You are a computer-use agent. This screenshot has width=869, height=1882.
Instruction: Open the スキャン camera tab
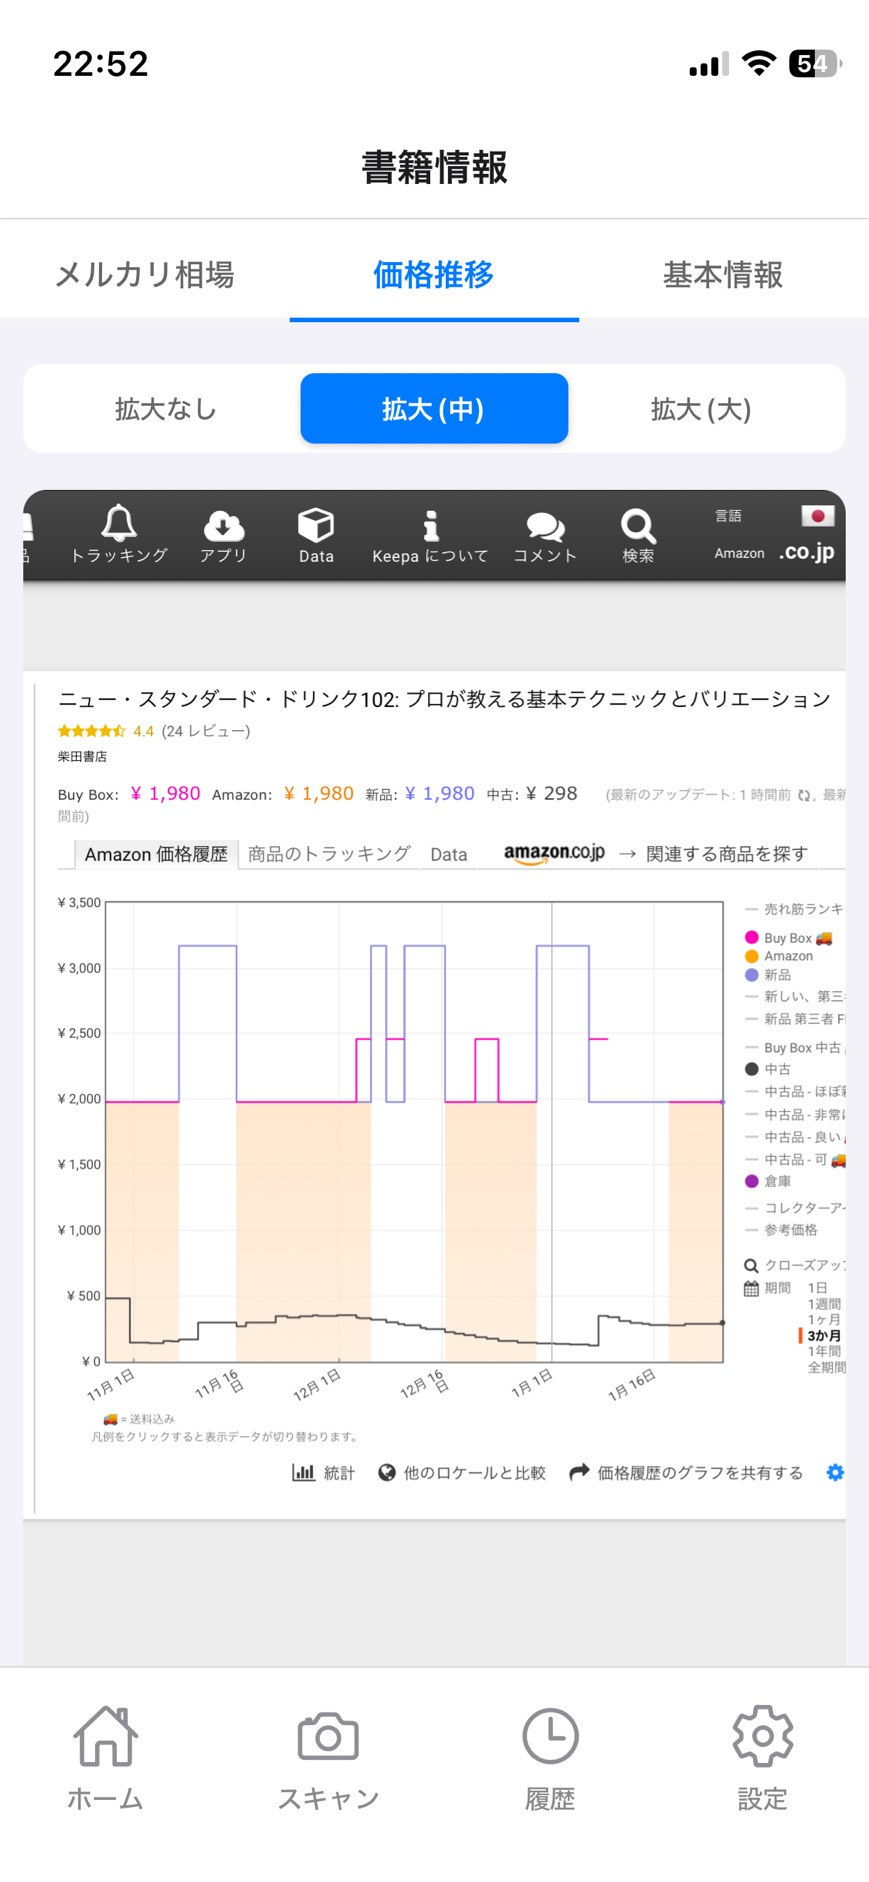point(328,1759)
